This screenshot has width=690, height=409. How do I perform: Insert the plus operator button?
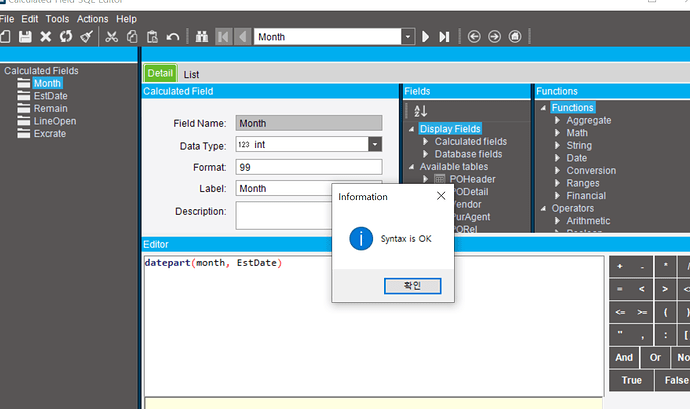pos(620,266)
